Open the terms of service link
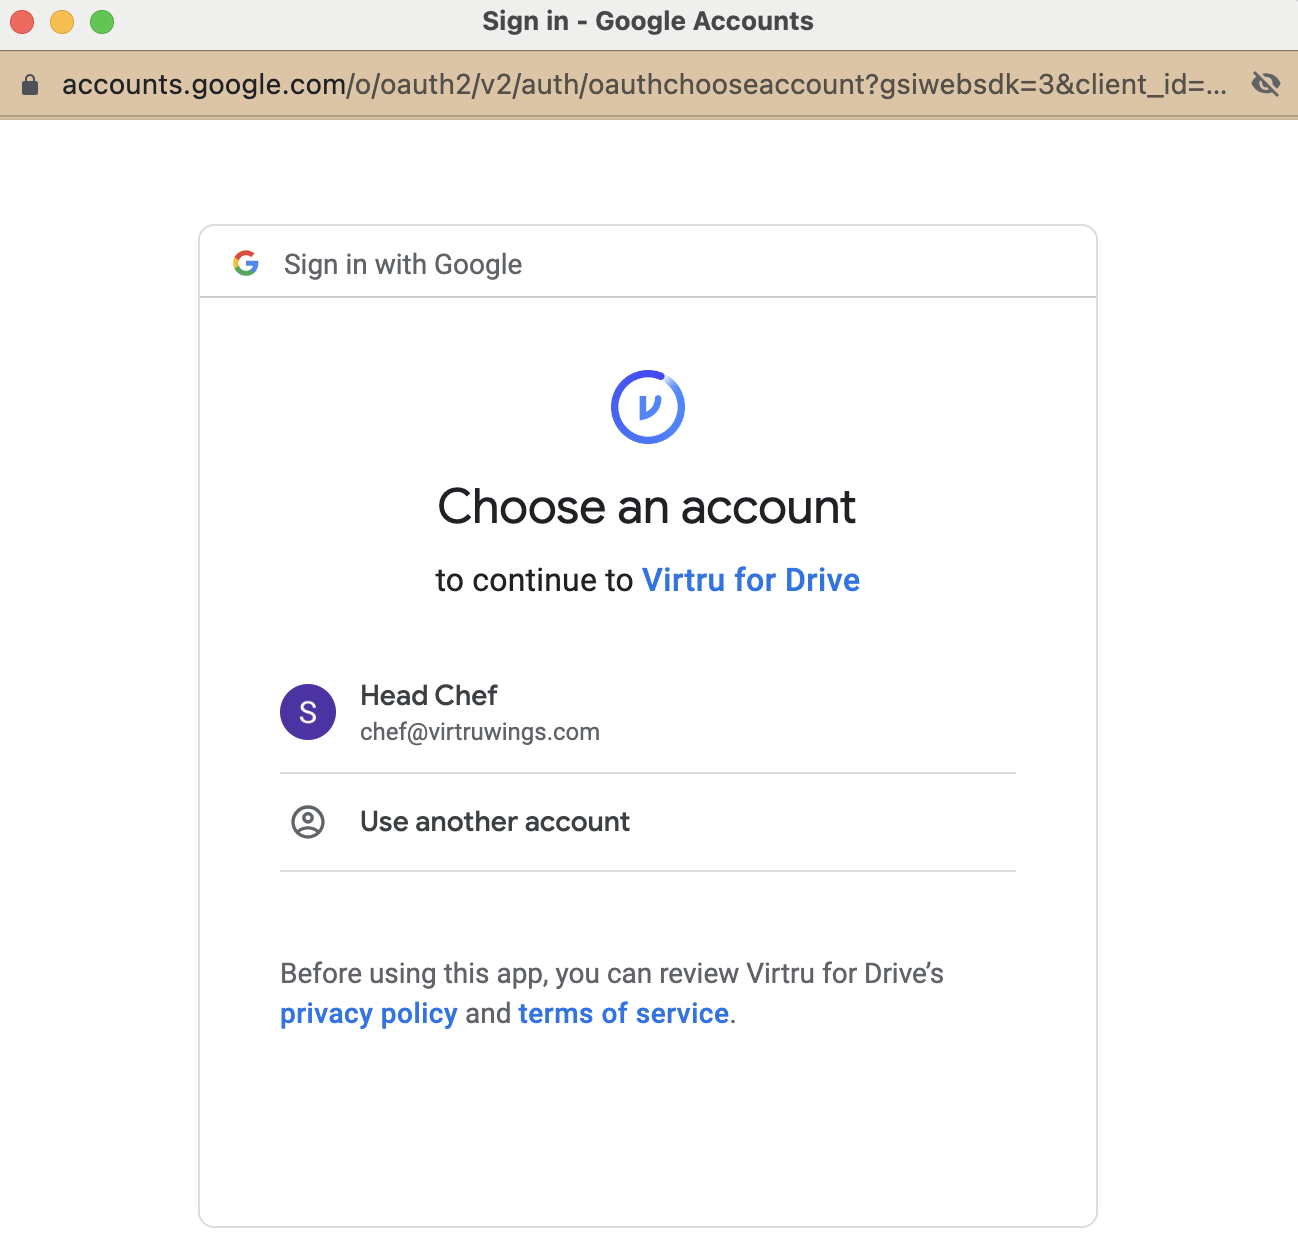 pos(623,1014)
